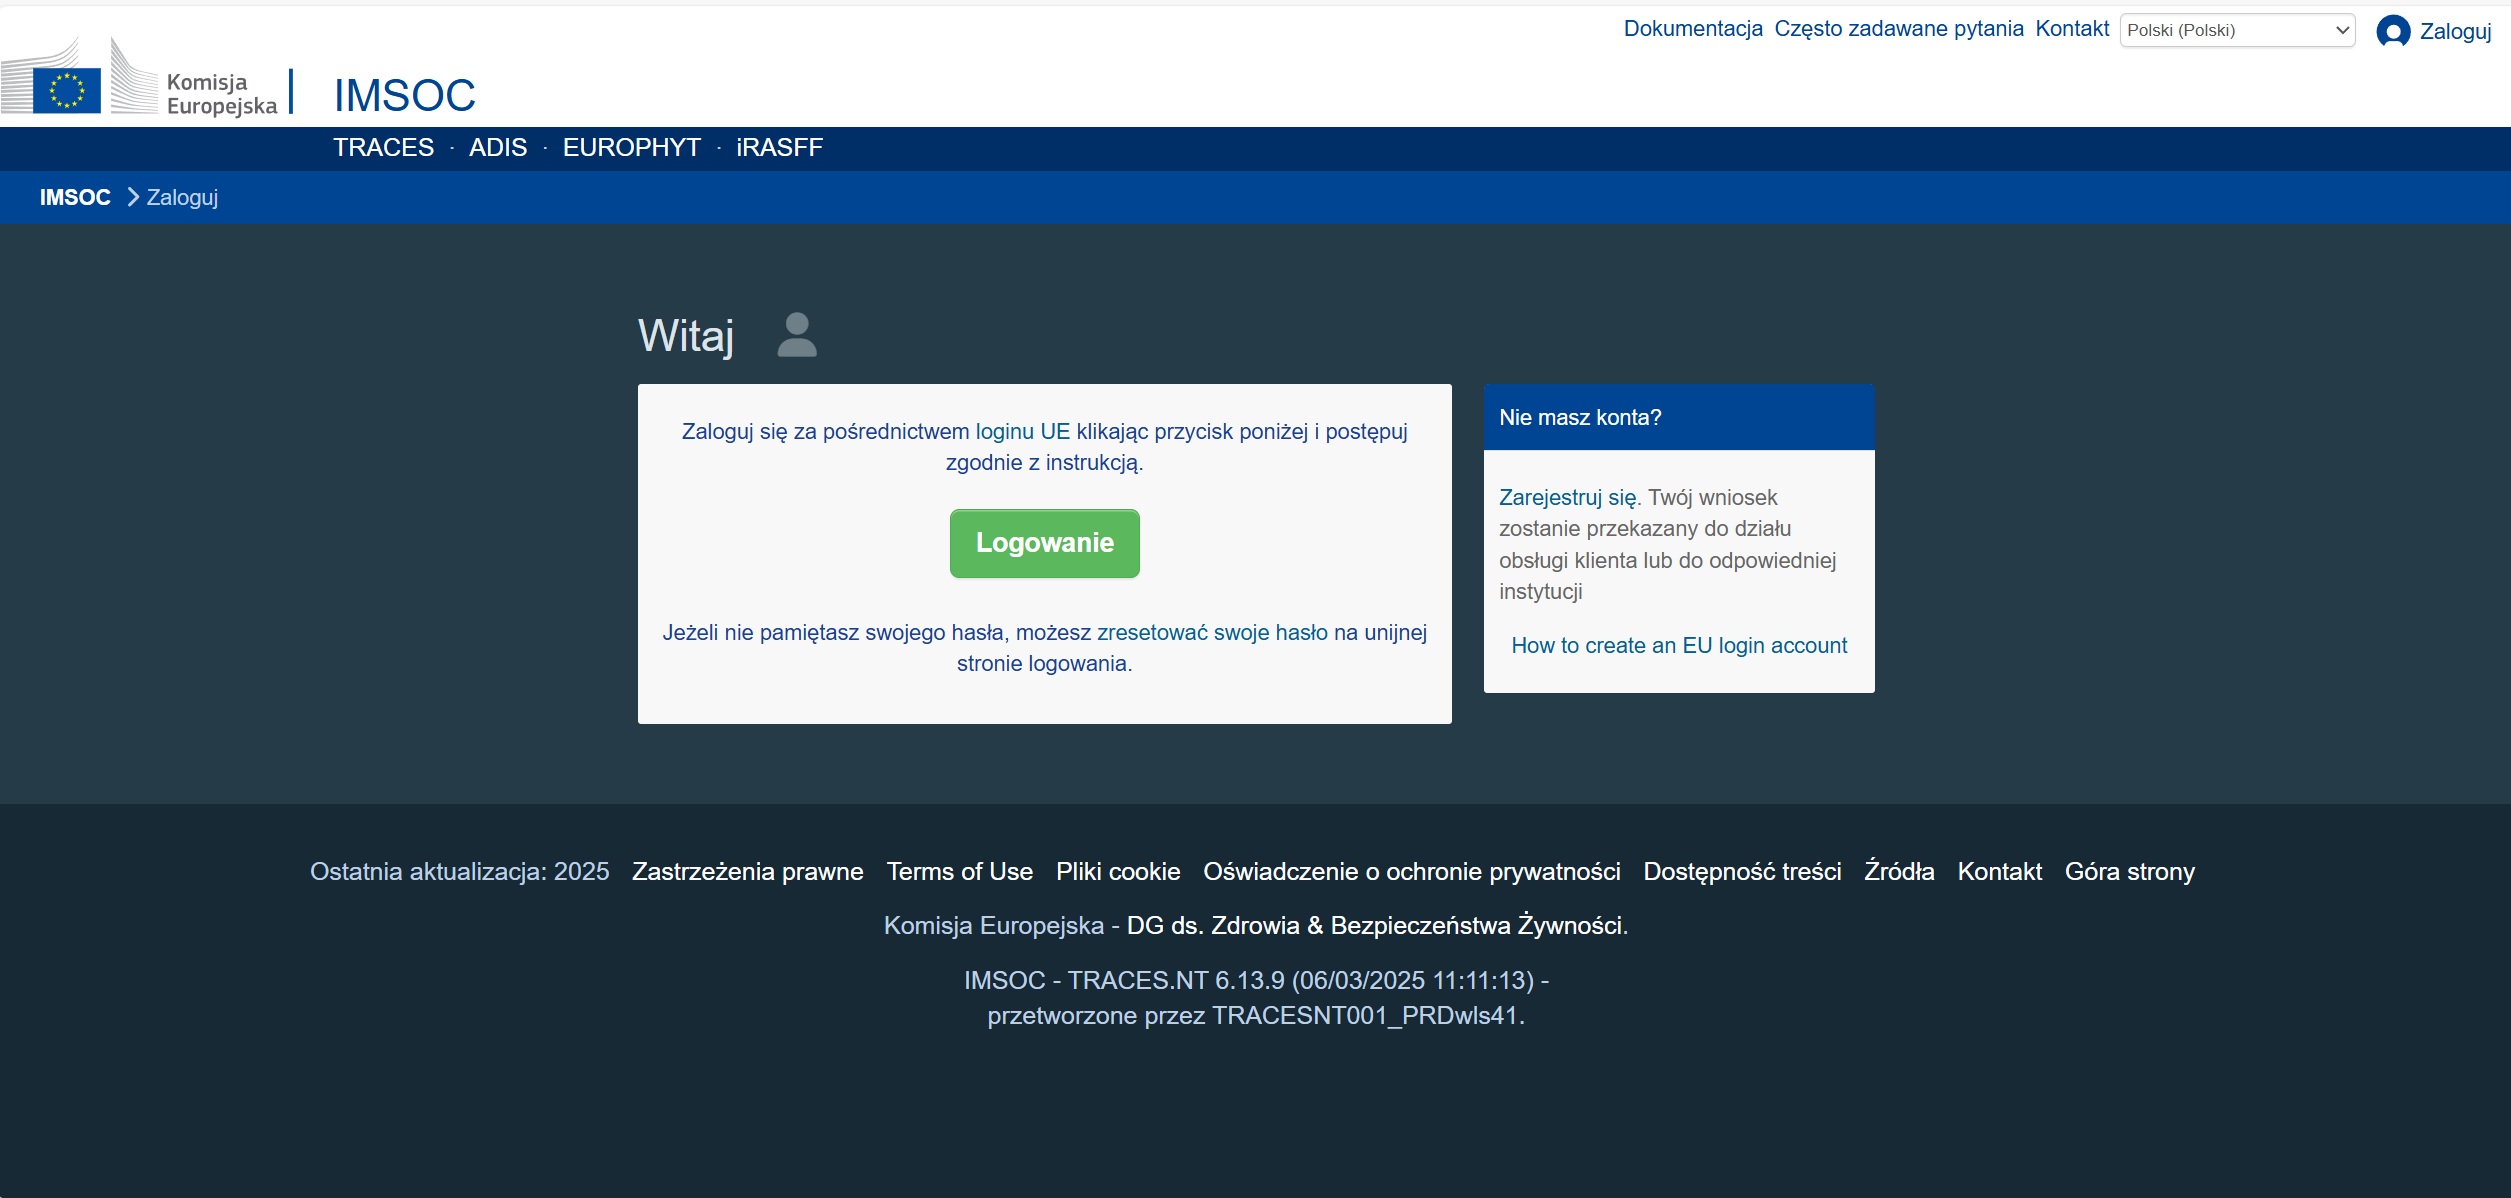Open the TRACES menu item
The image size is (2511, 1198).
pos(383,148)
